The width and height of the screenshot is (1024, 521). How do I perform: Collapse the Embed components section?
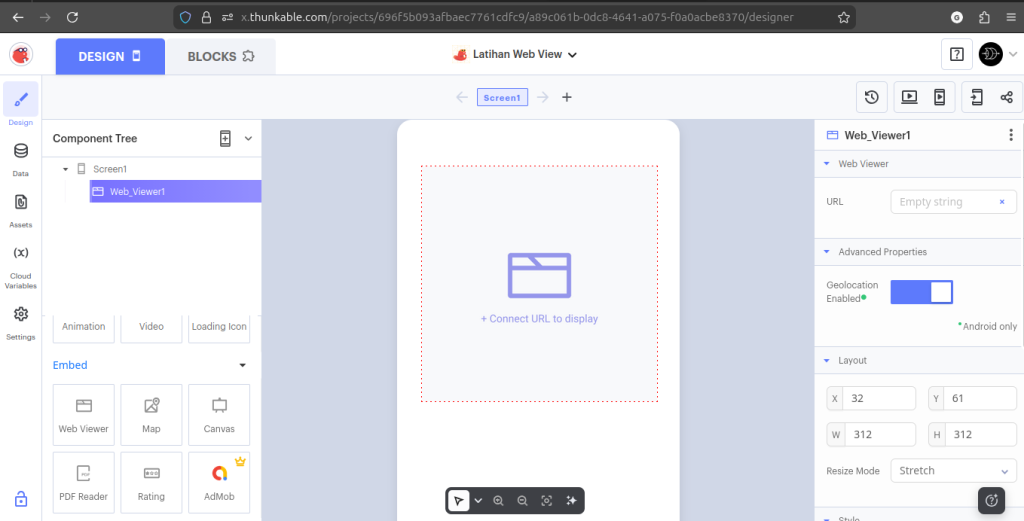pyautogui.click(x=242, y=365)
